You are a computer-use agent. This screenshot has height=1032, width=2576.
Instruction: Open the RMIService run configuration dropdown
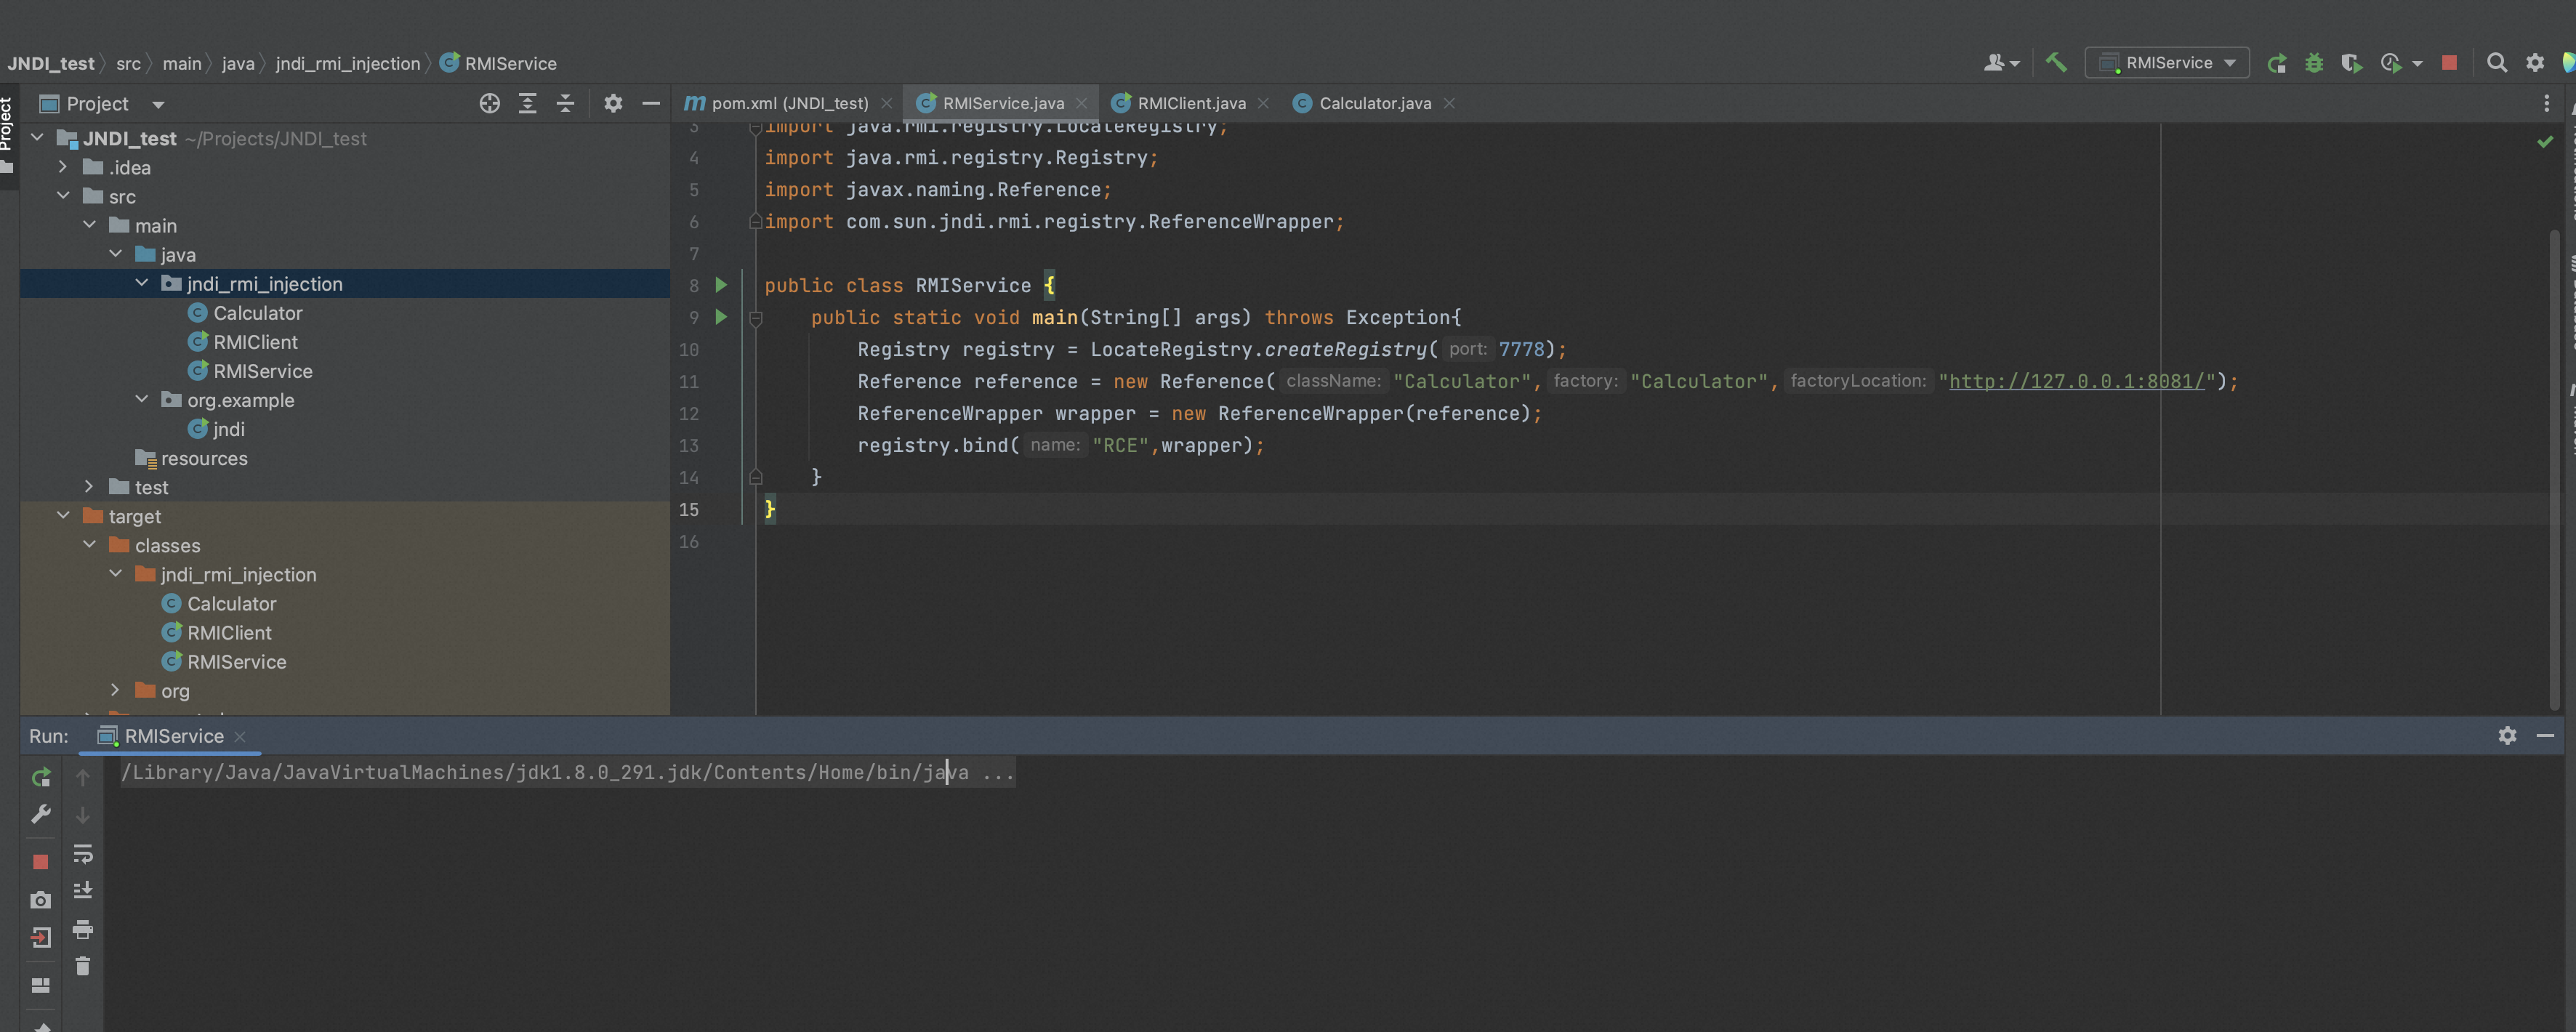2167,63
